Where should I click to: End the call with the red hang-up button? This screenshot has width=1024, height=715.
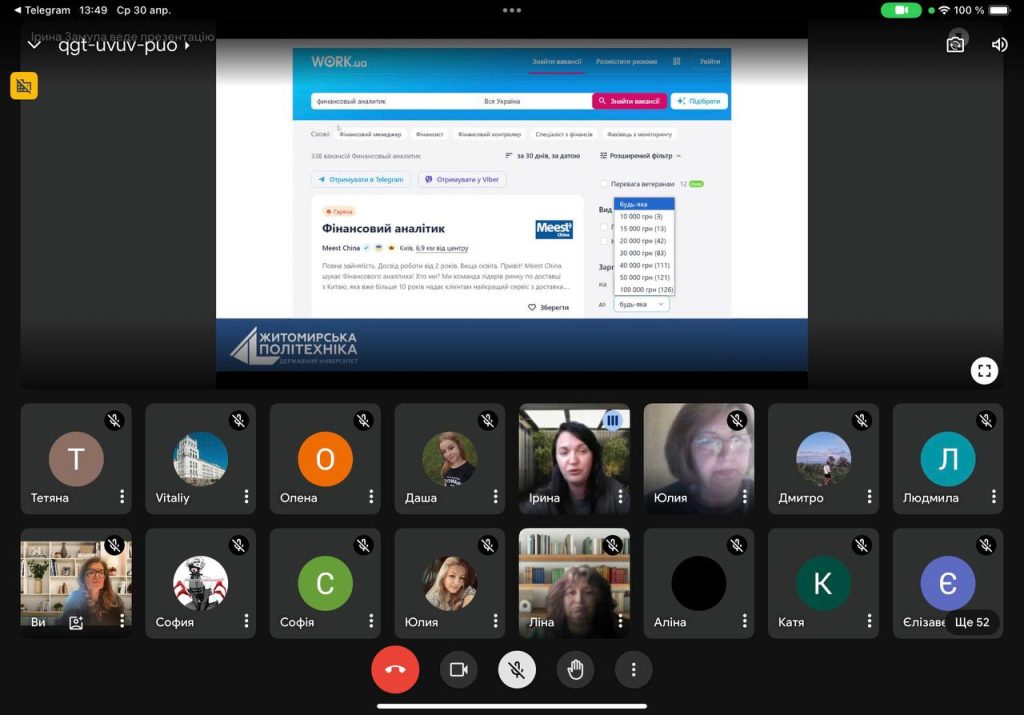coord(395,669)
